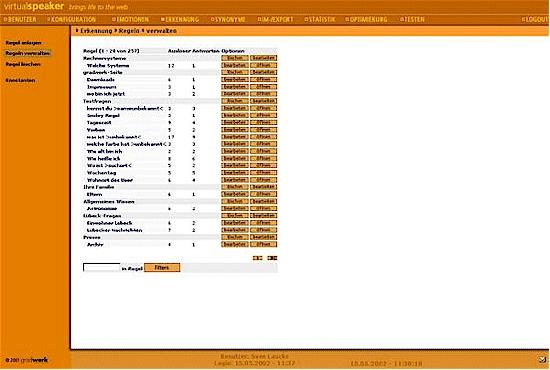Edit the 'Einwohner Lübeck' rule
The width and height of the screenshot is (550, 370).
pyautogui.click(x=235, y=223)
